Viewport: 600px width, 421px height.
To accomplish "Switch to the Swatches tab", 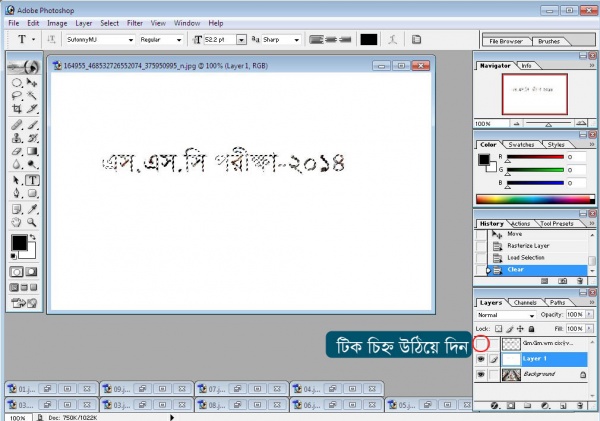I will (x=521, y=145).
